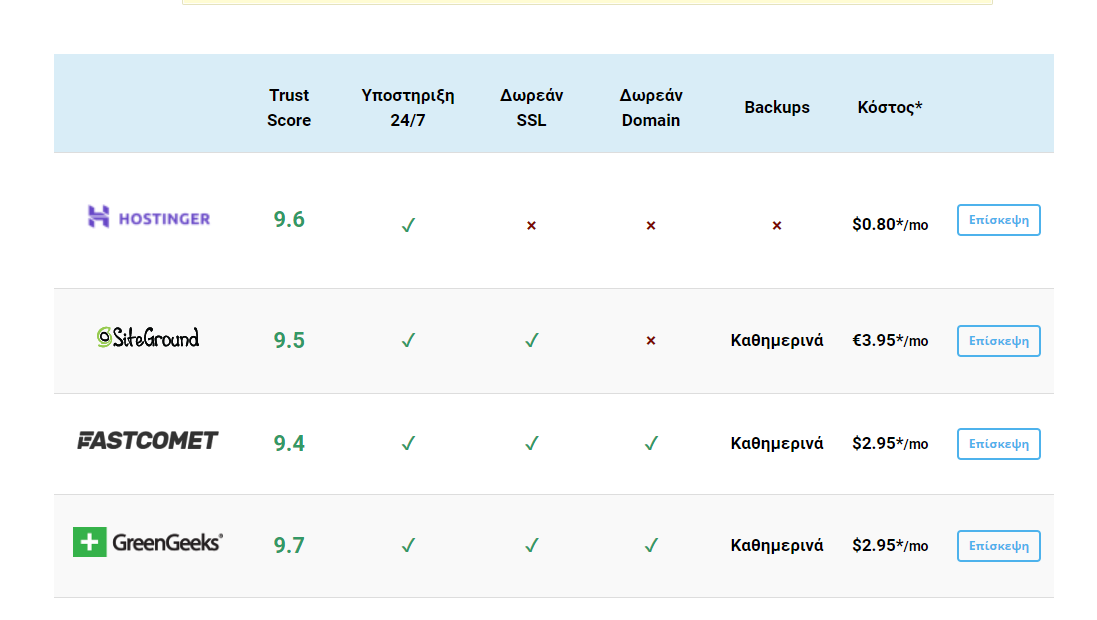The image size is (1097, 620).
Task: Click the Backups column header
Action: point(777,107)
